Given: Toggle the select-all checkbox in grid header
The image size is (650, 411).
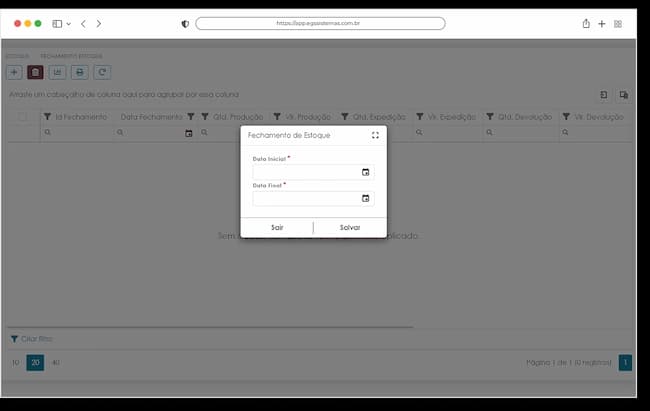Looking at the screenshot, I should tap(23, 117).
